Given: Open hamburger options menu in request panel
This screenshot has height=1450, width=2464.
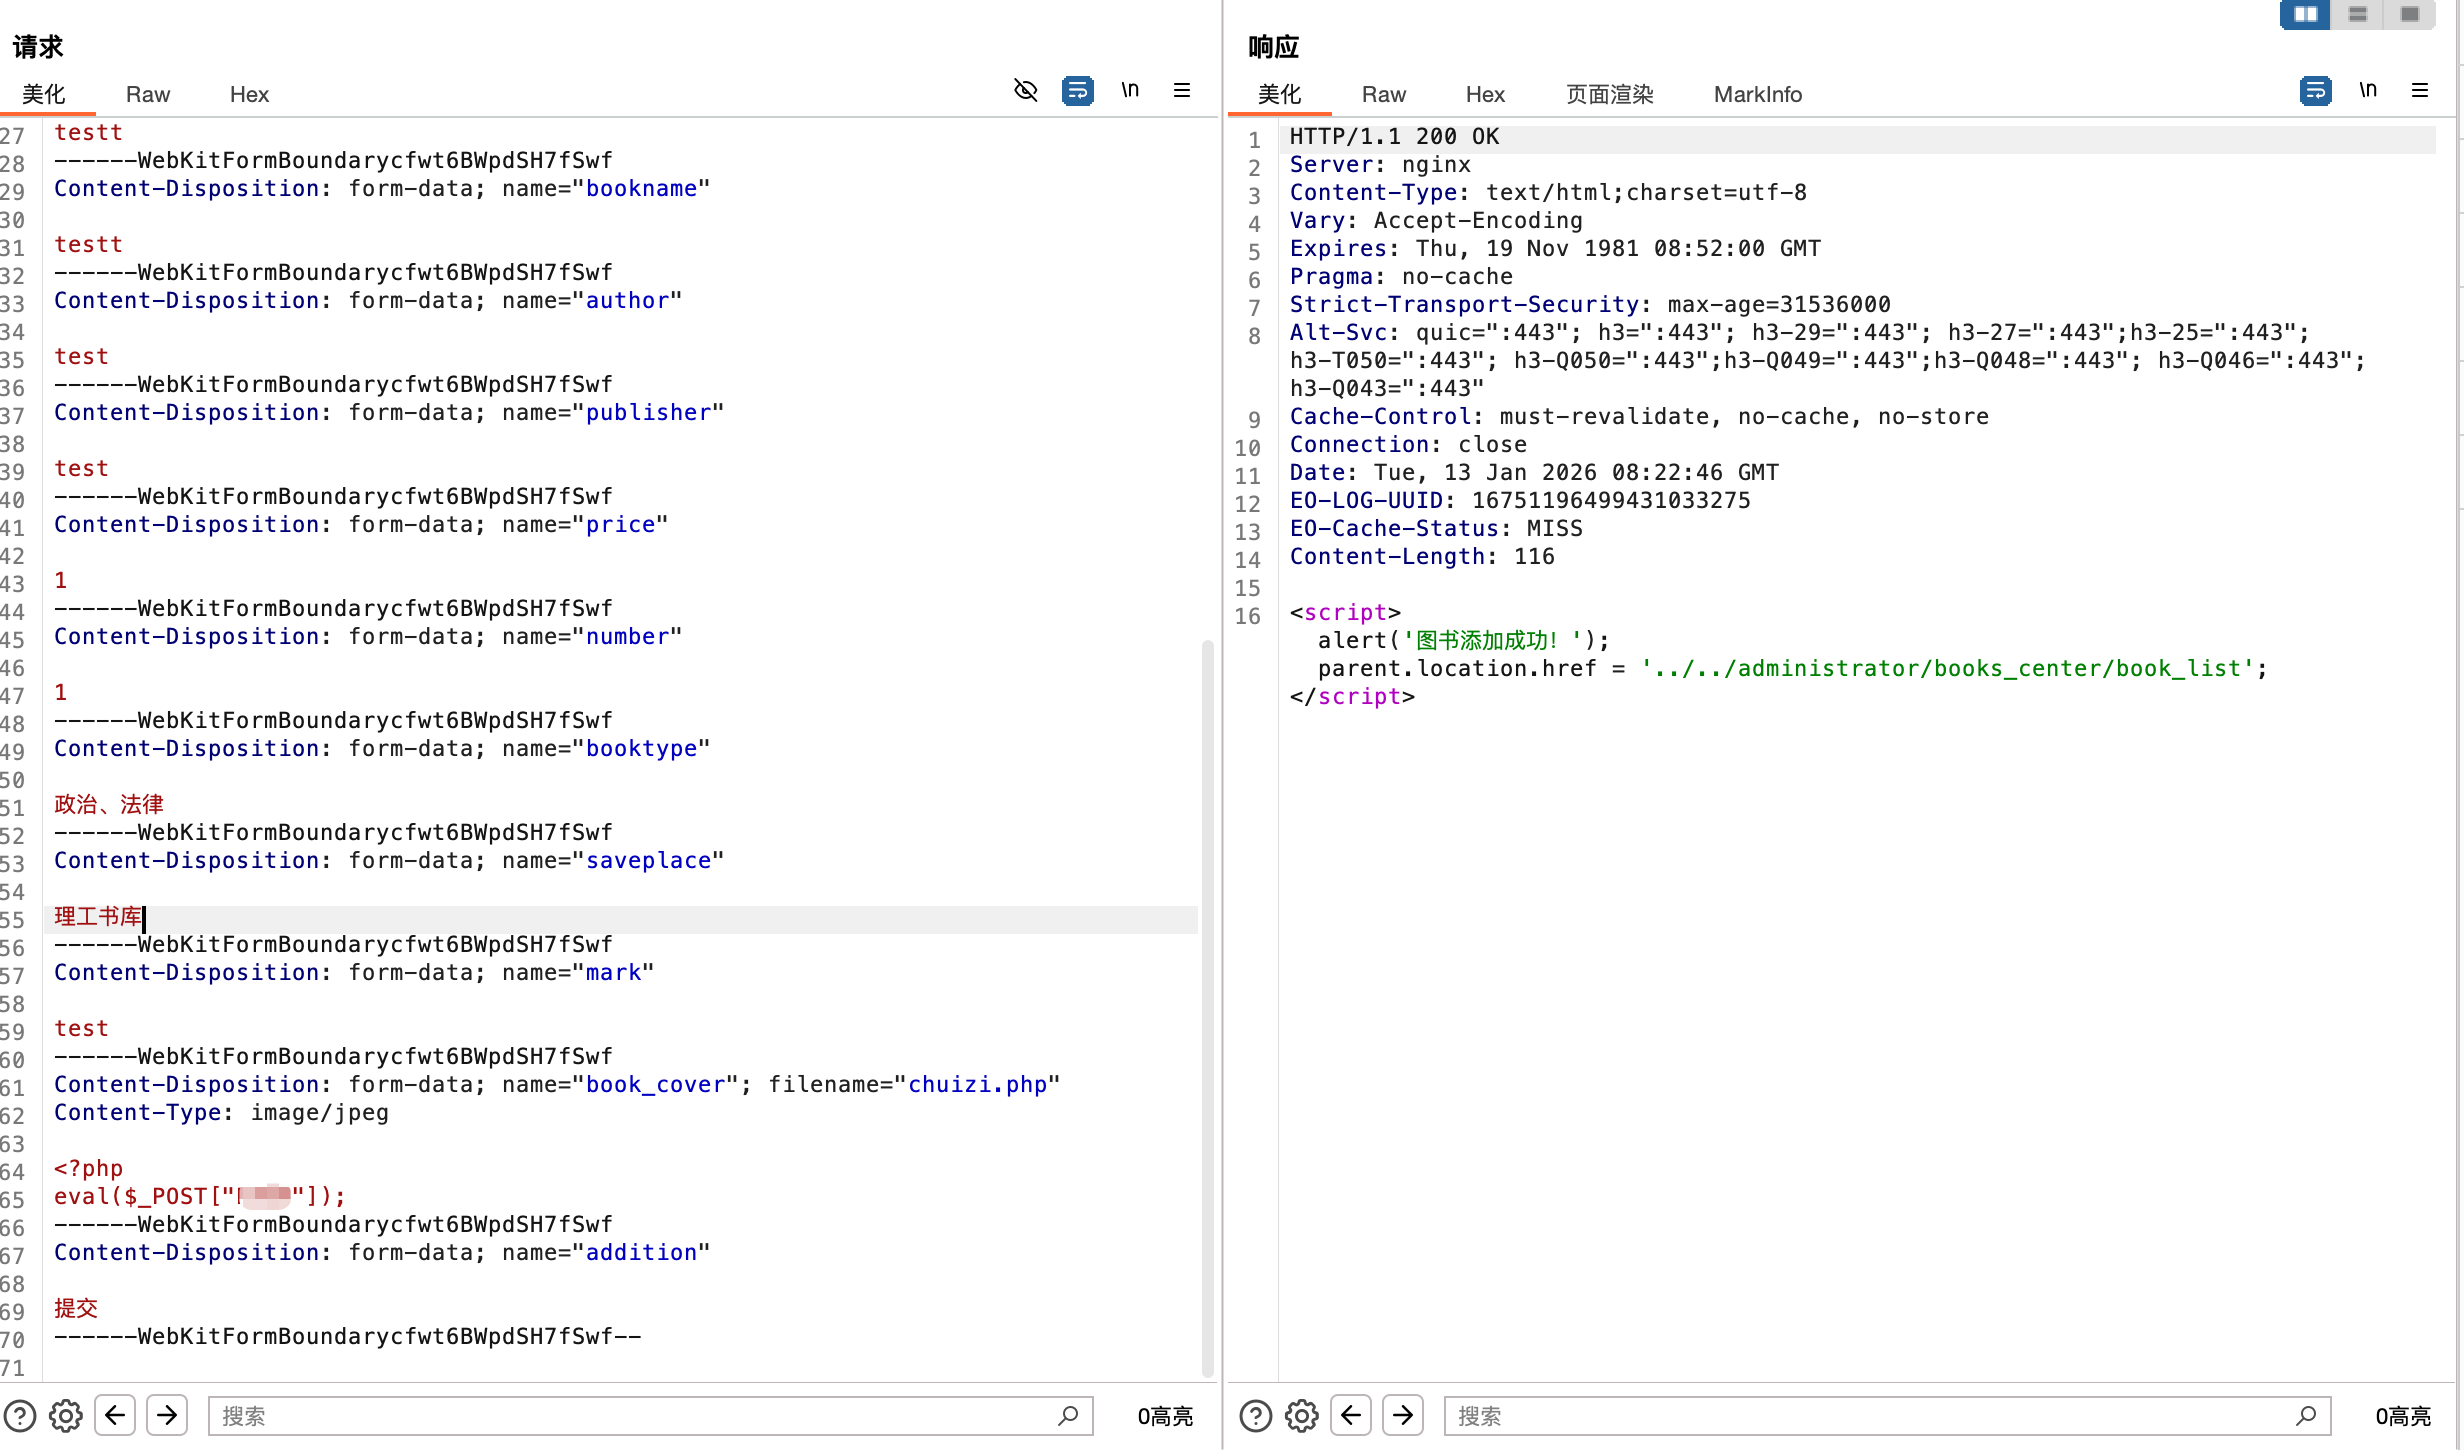Looking at the screenshot, I should tap(1182, 90).
